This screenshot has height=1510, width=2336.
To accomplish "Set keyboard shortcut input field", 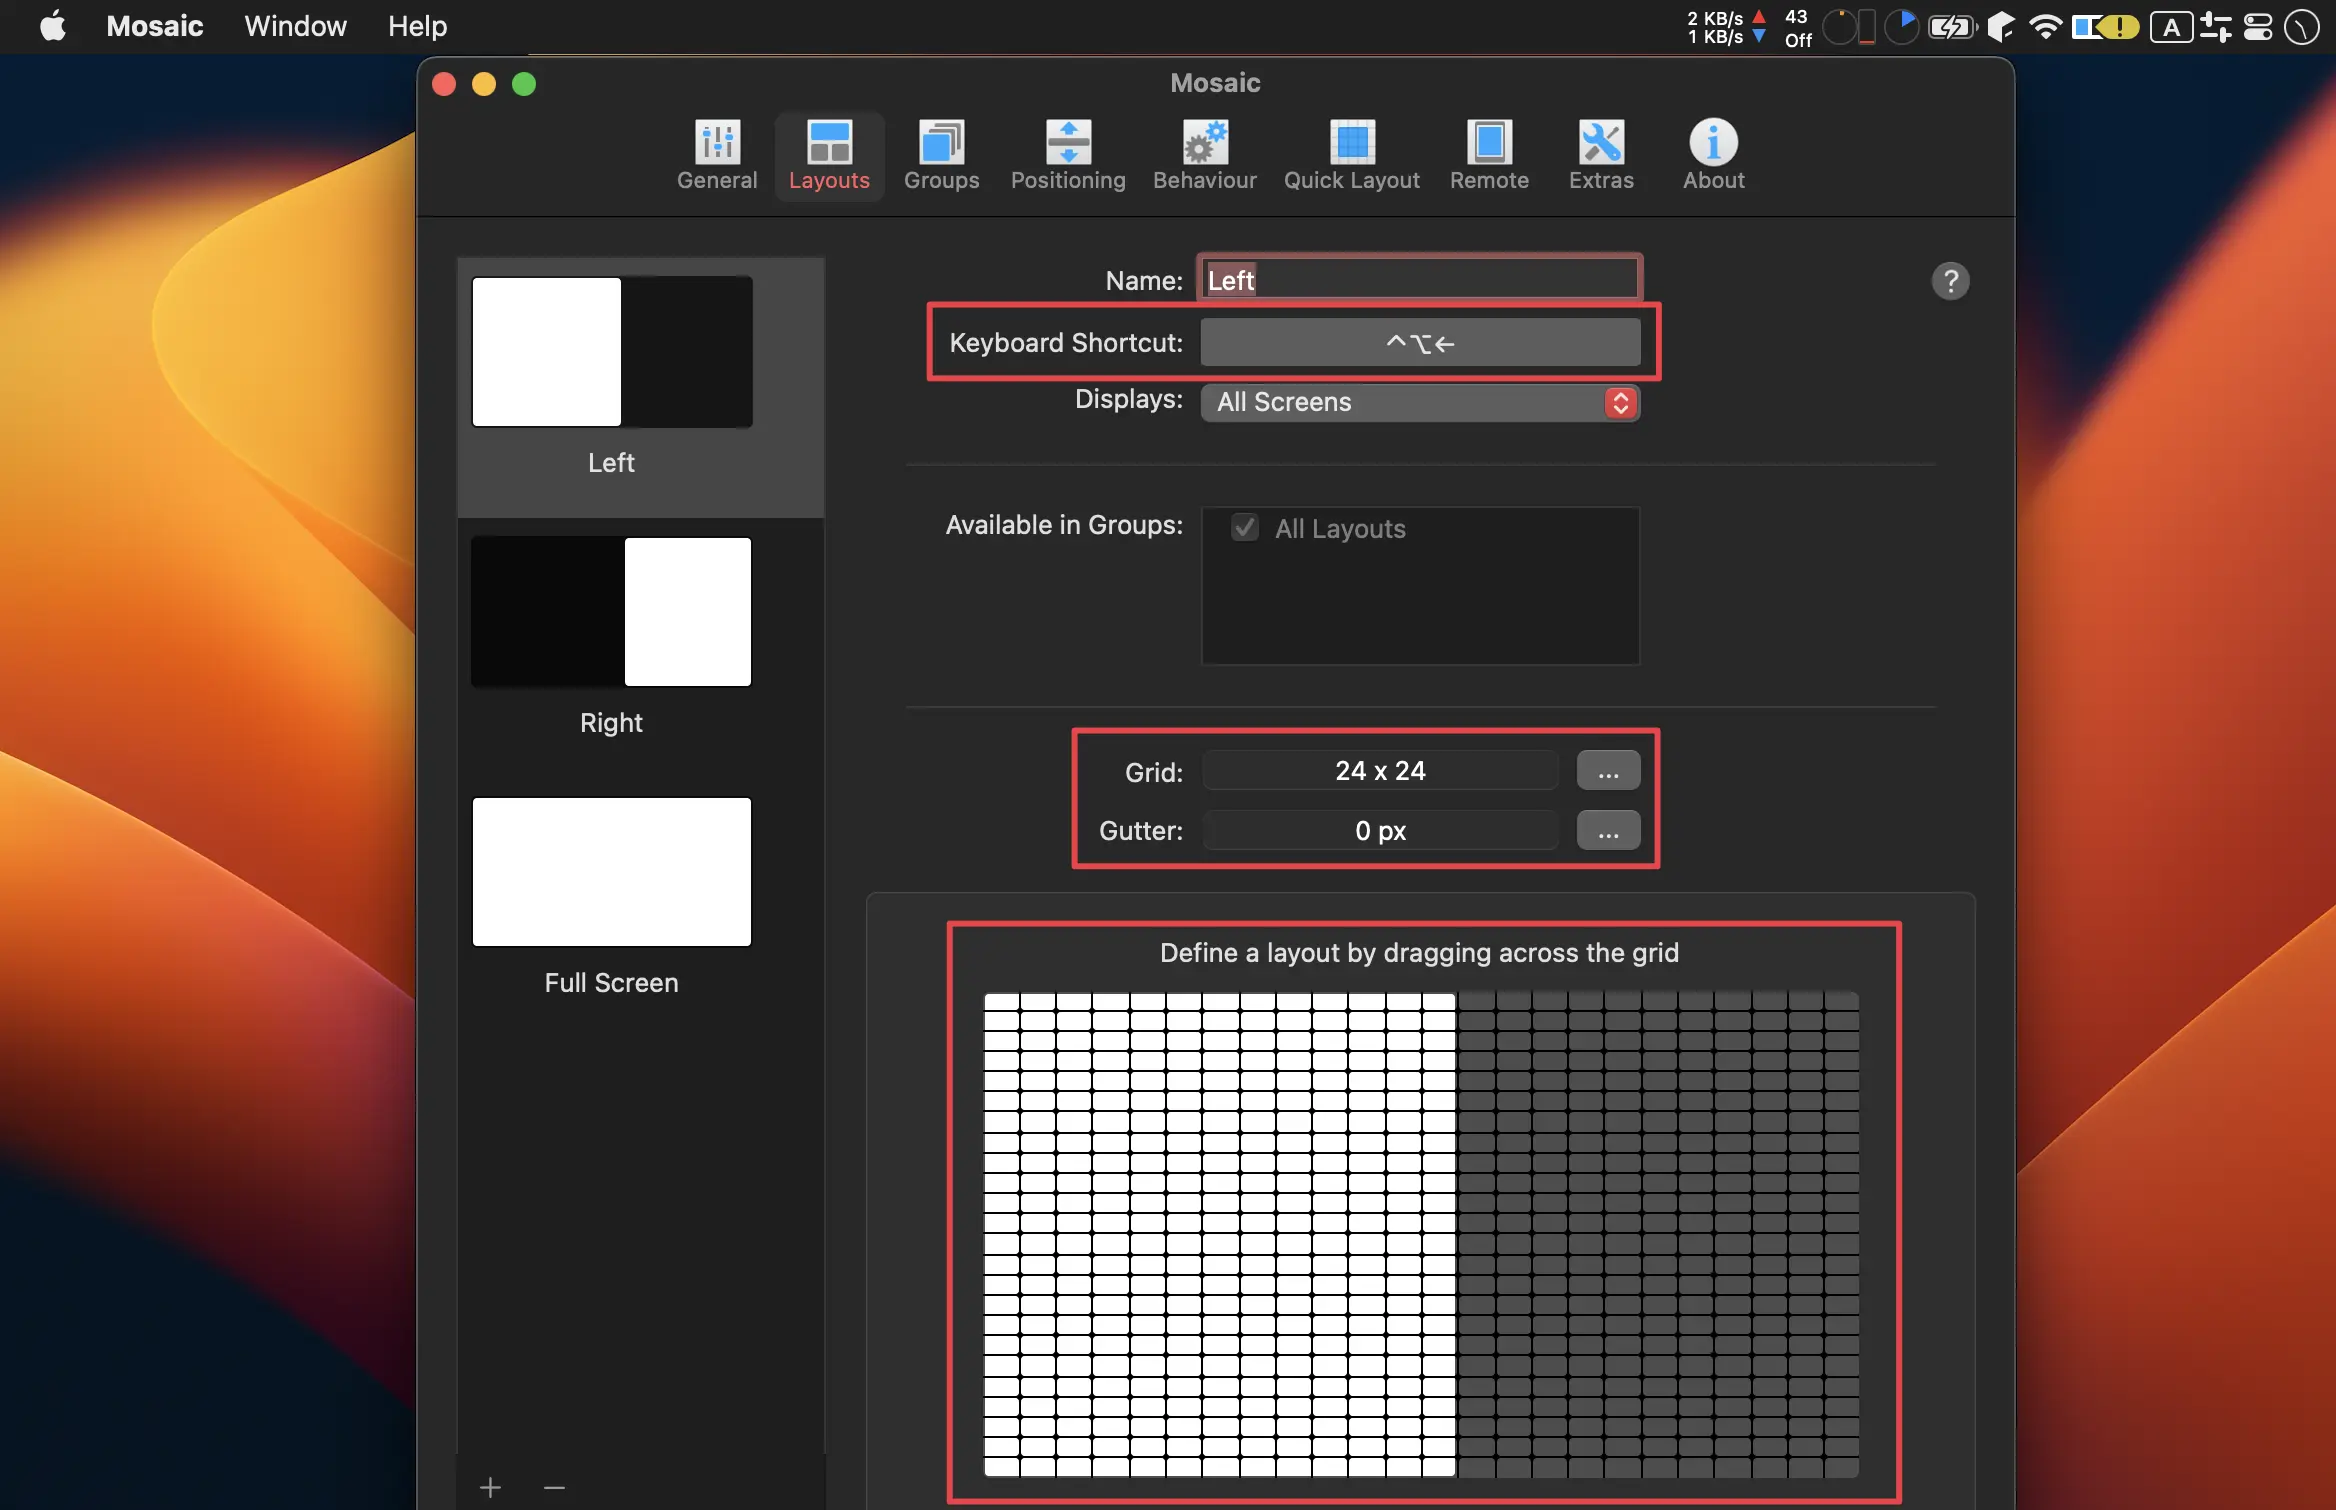I will click(x=1417, y=340).
